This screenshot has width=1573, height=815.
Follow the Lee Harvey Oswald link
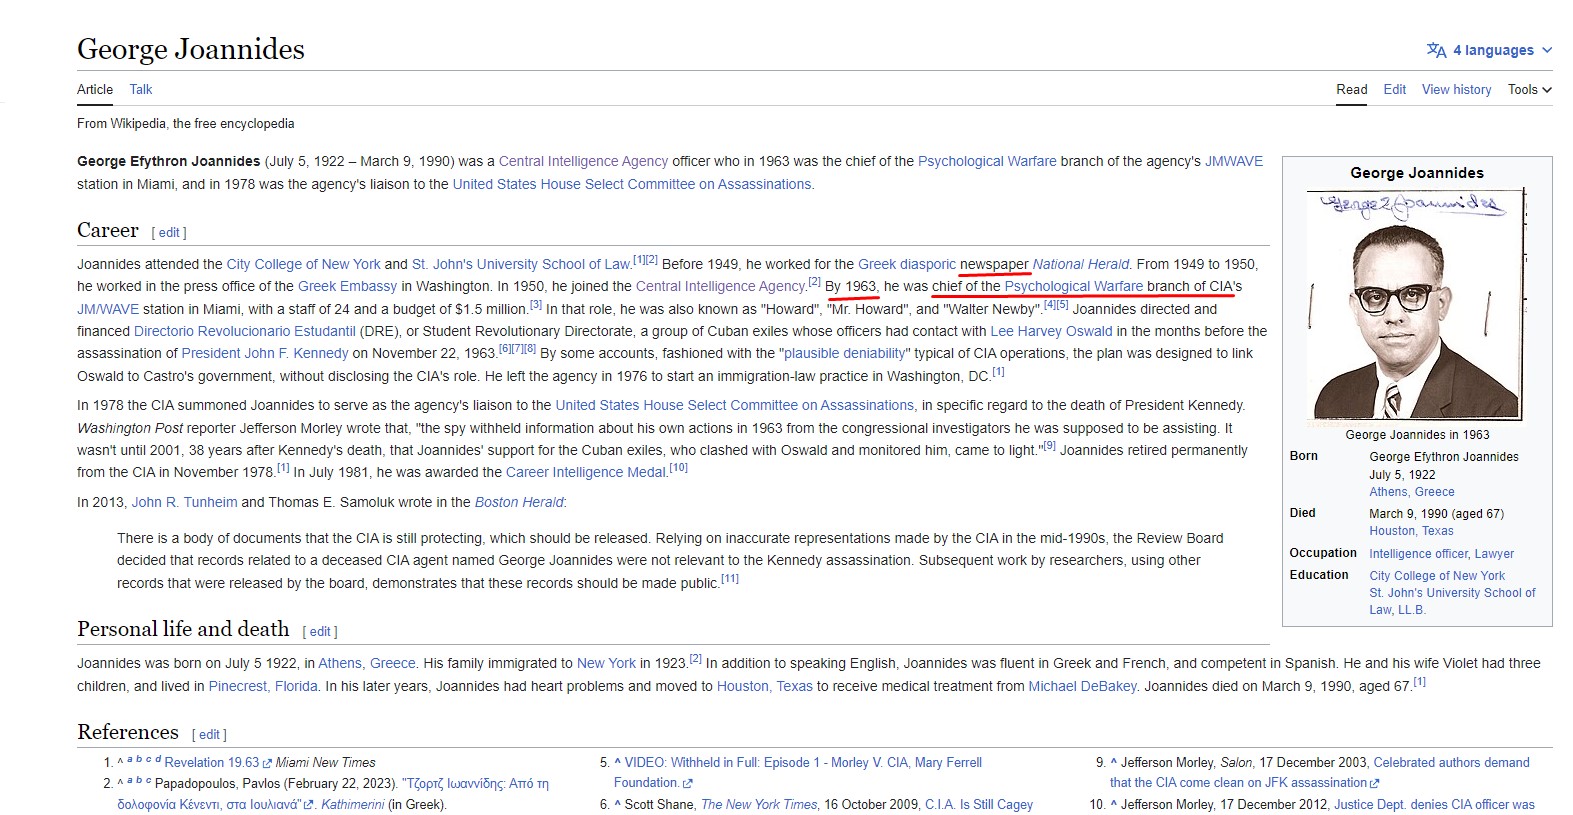point(1051,331)
